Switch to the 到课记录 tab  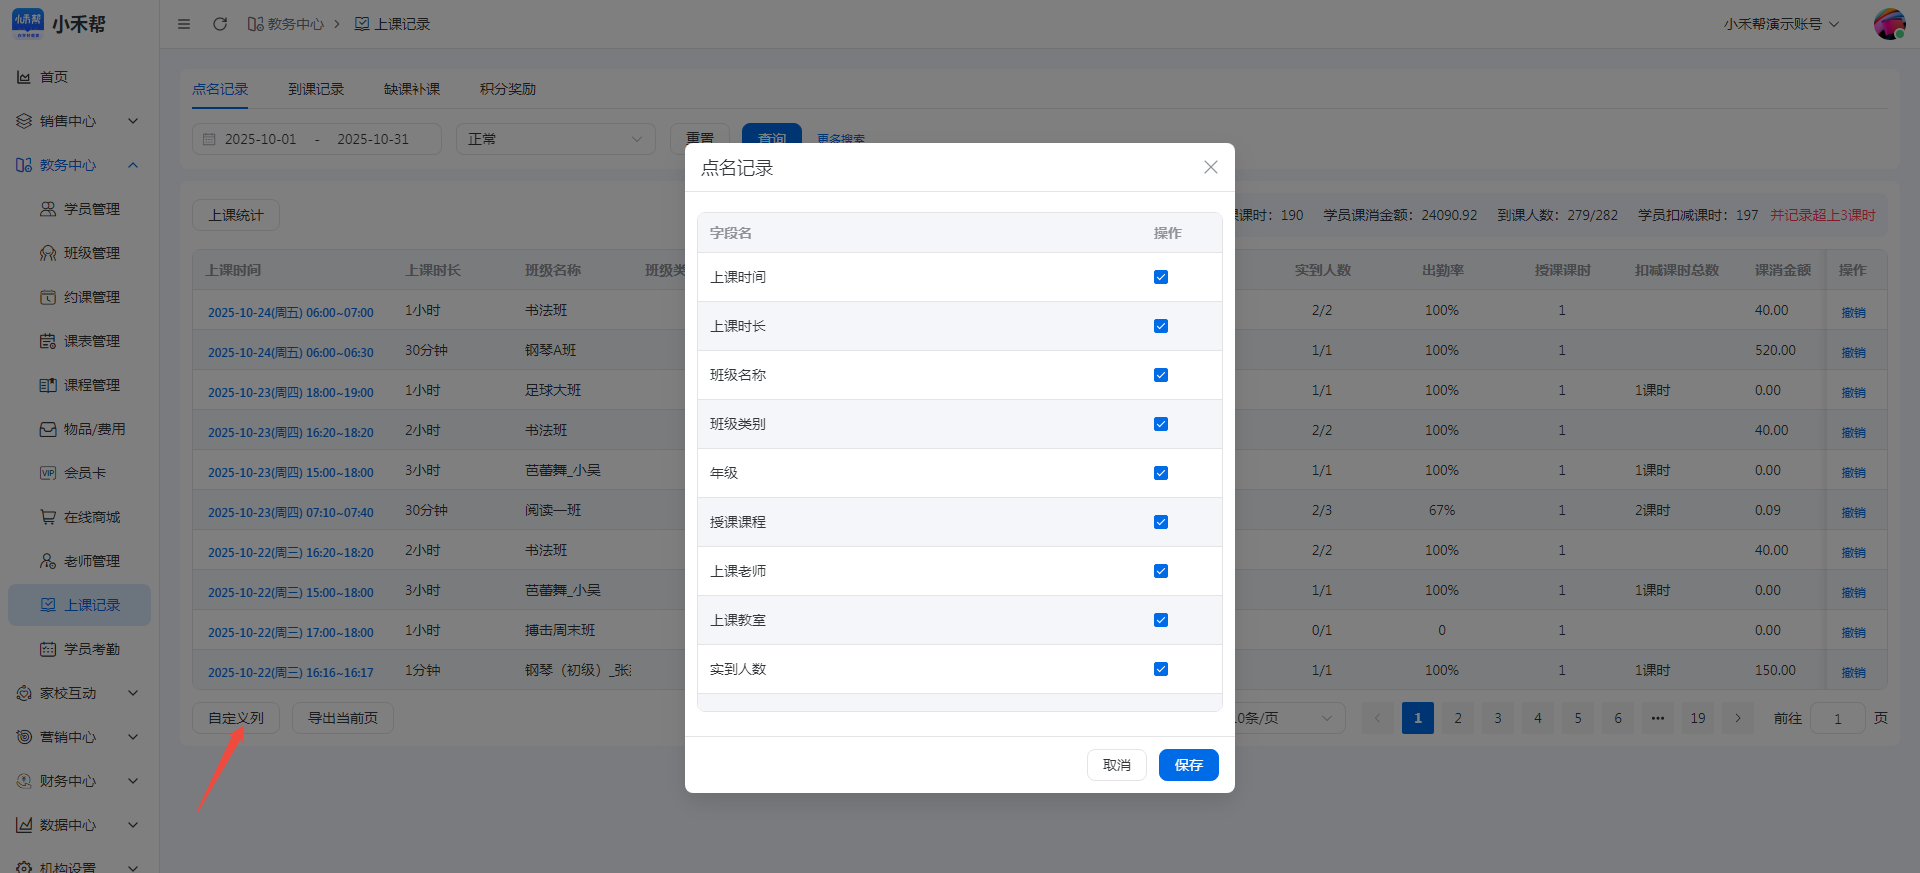coord(316,89)
